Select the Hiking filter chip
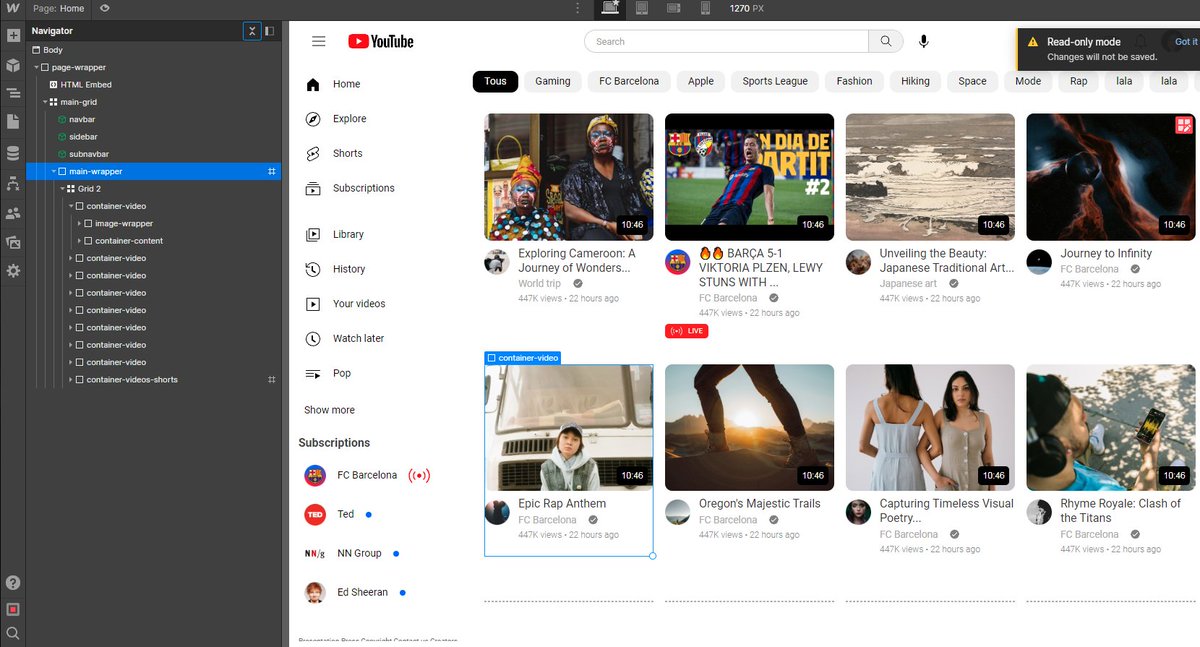 [x=915, y=81]
